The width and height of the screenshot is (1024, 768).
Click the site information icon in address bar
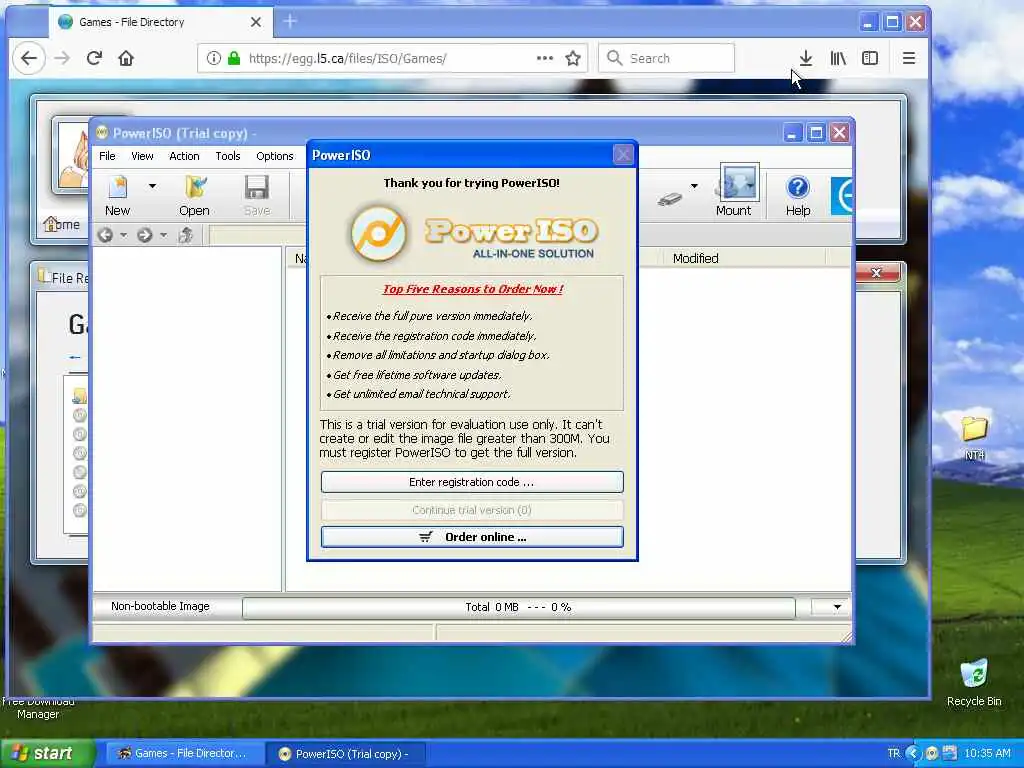214,58
